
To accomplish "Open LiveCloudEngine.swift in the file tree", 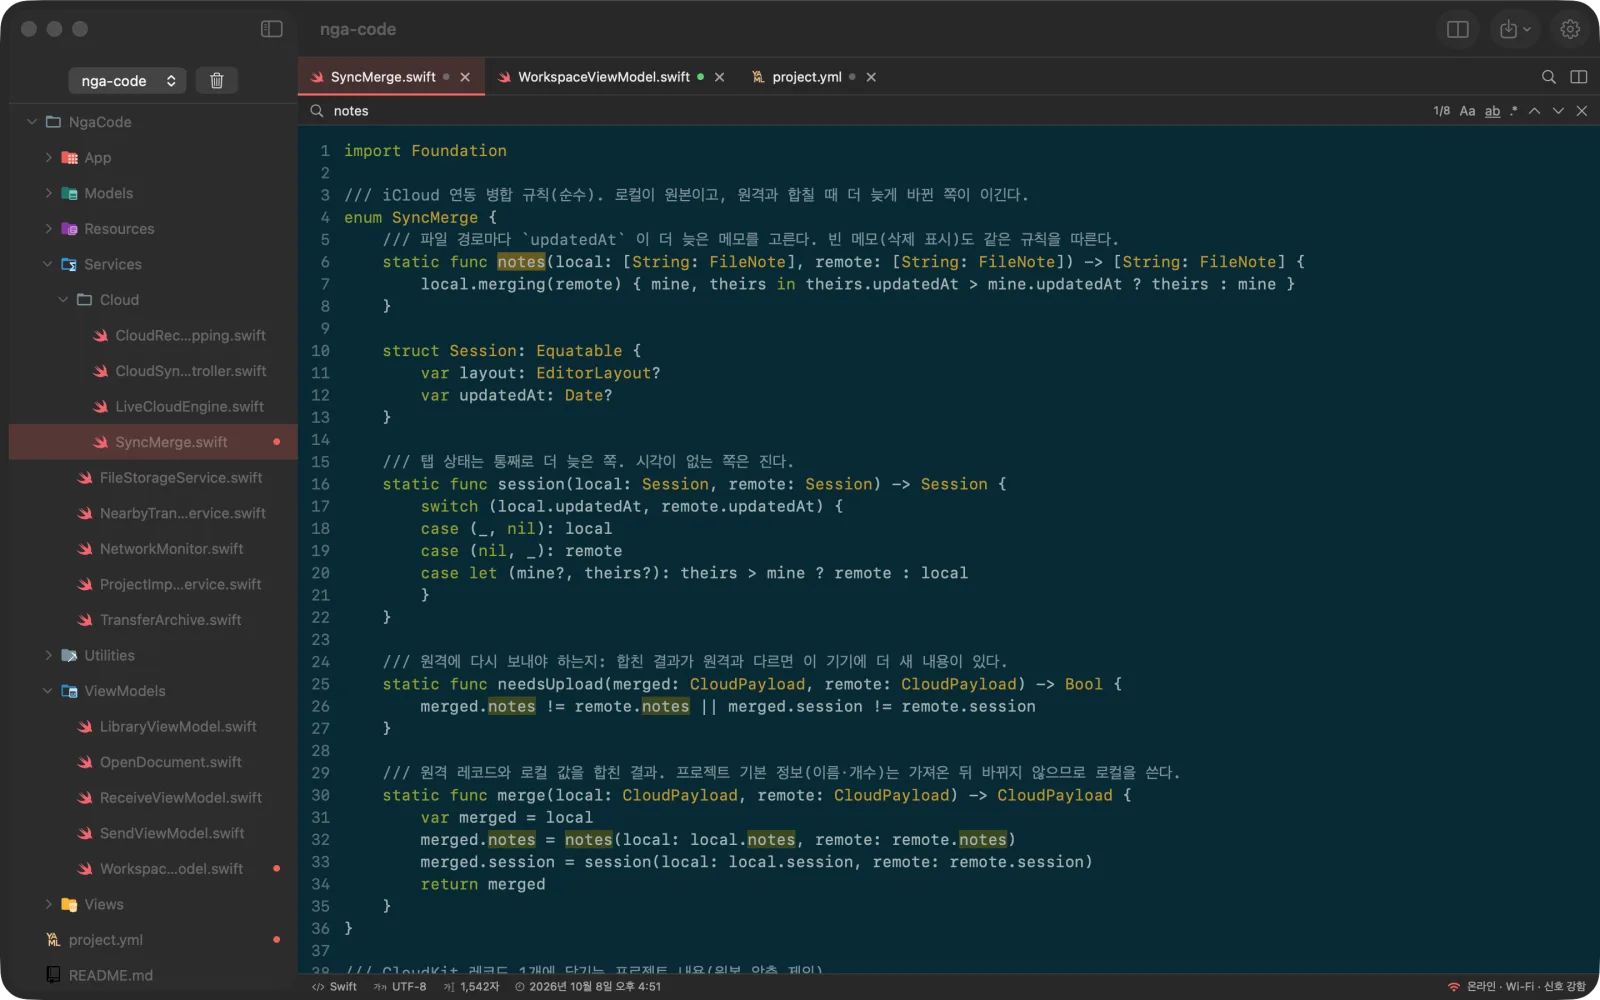I will (153, 407).
